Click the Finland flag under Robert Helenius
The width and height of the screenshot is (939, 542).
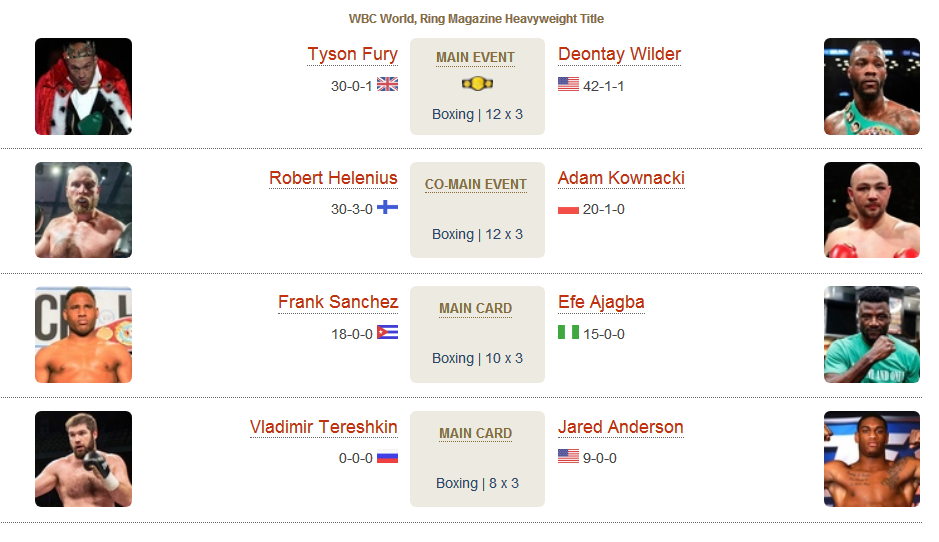pyautogui.click(x=387, y=208)
